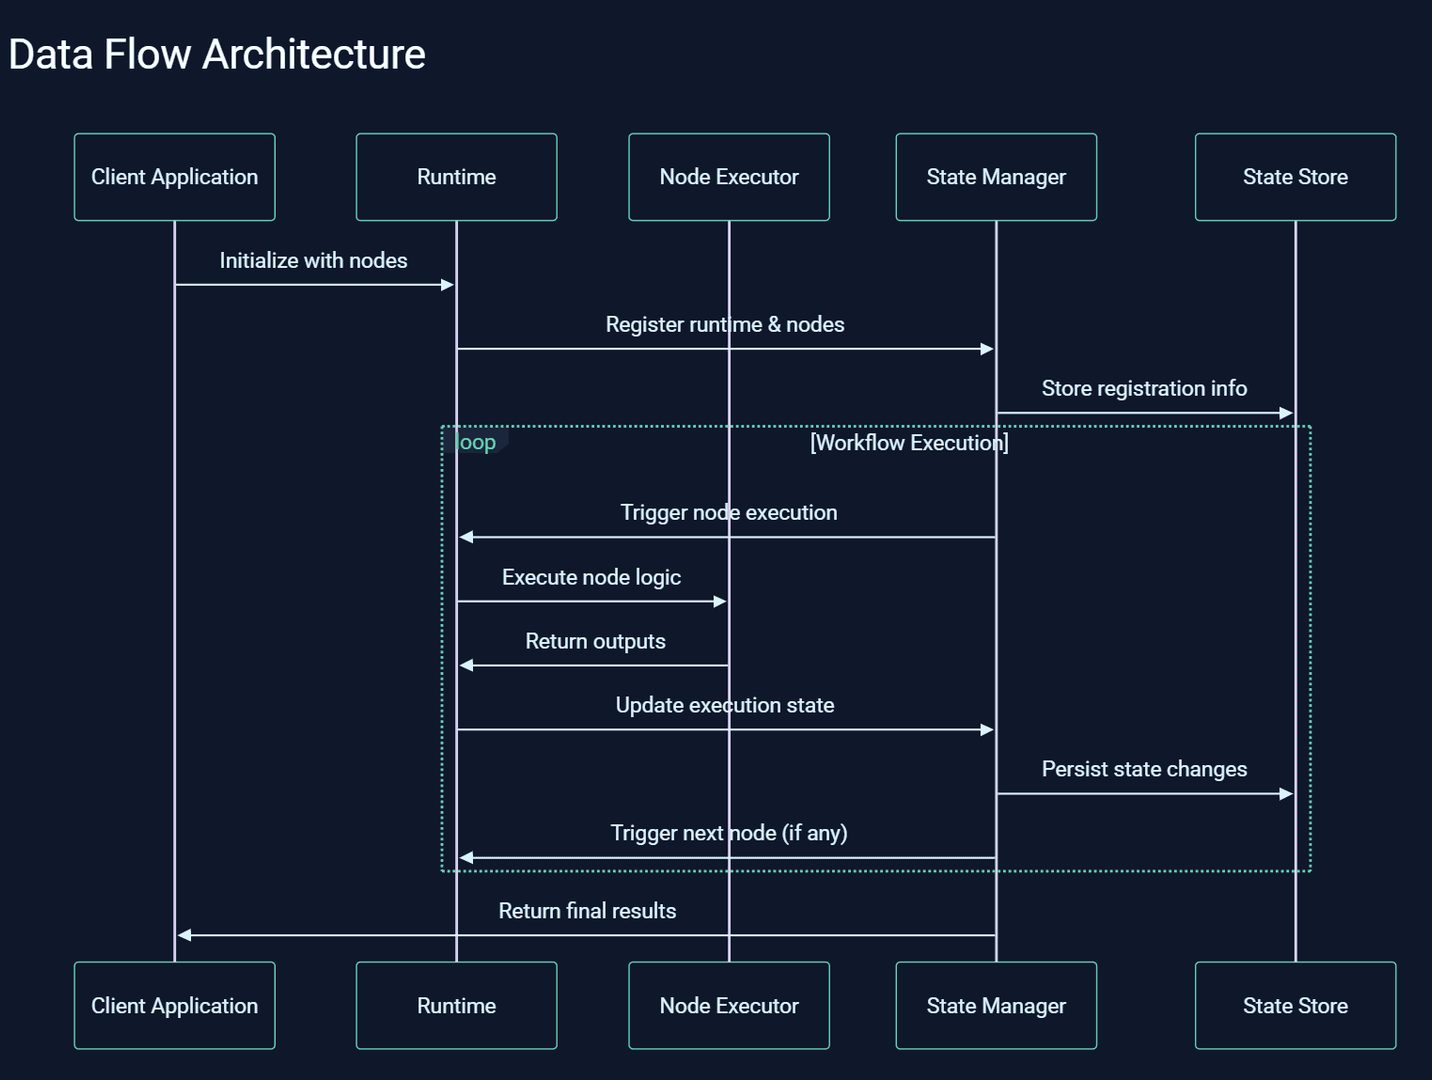Image resolution: width=1432 pixels, height=1080 pixels.
Task: Click the State Manager header box
Action: point(995,177)
